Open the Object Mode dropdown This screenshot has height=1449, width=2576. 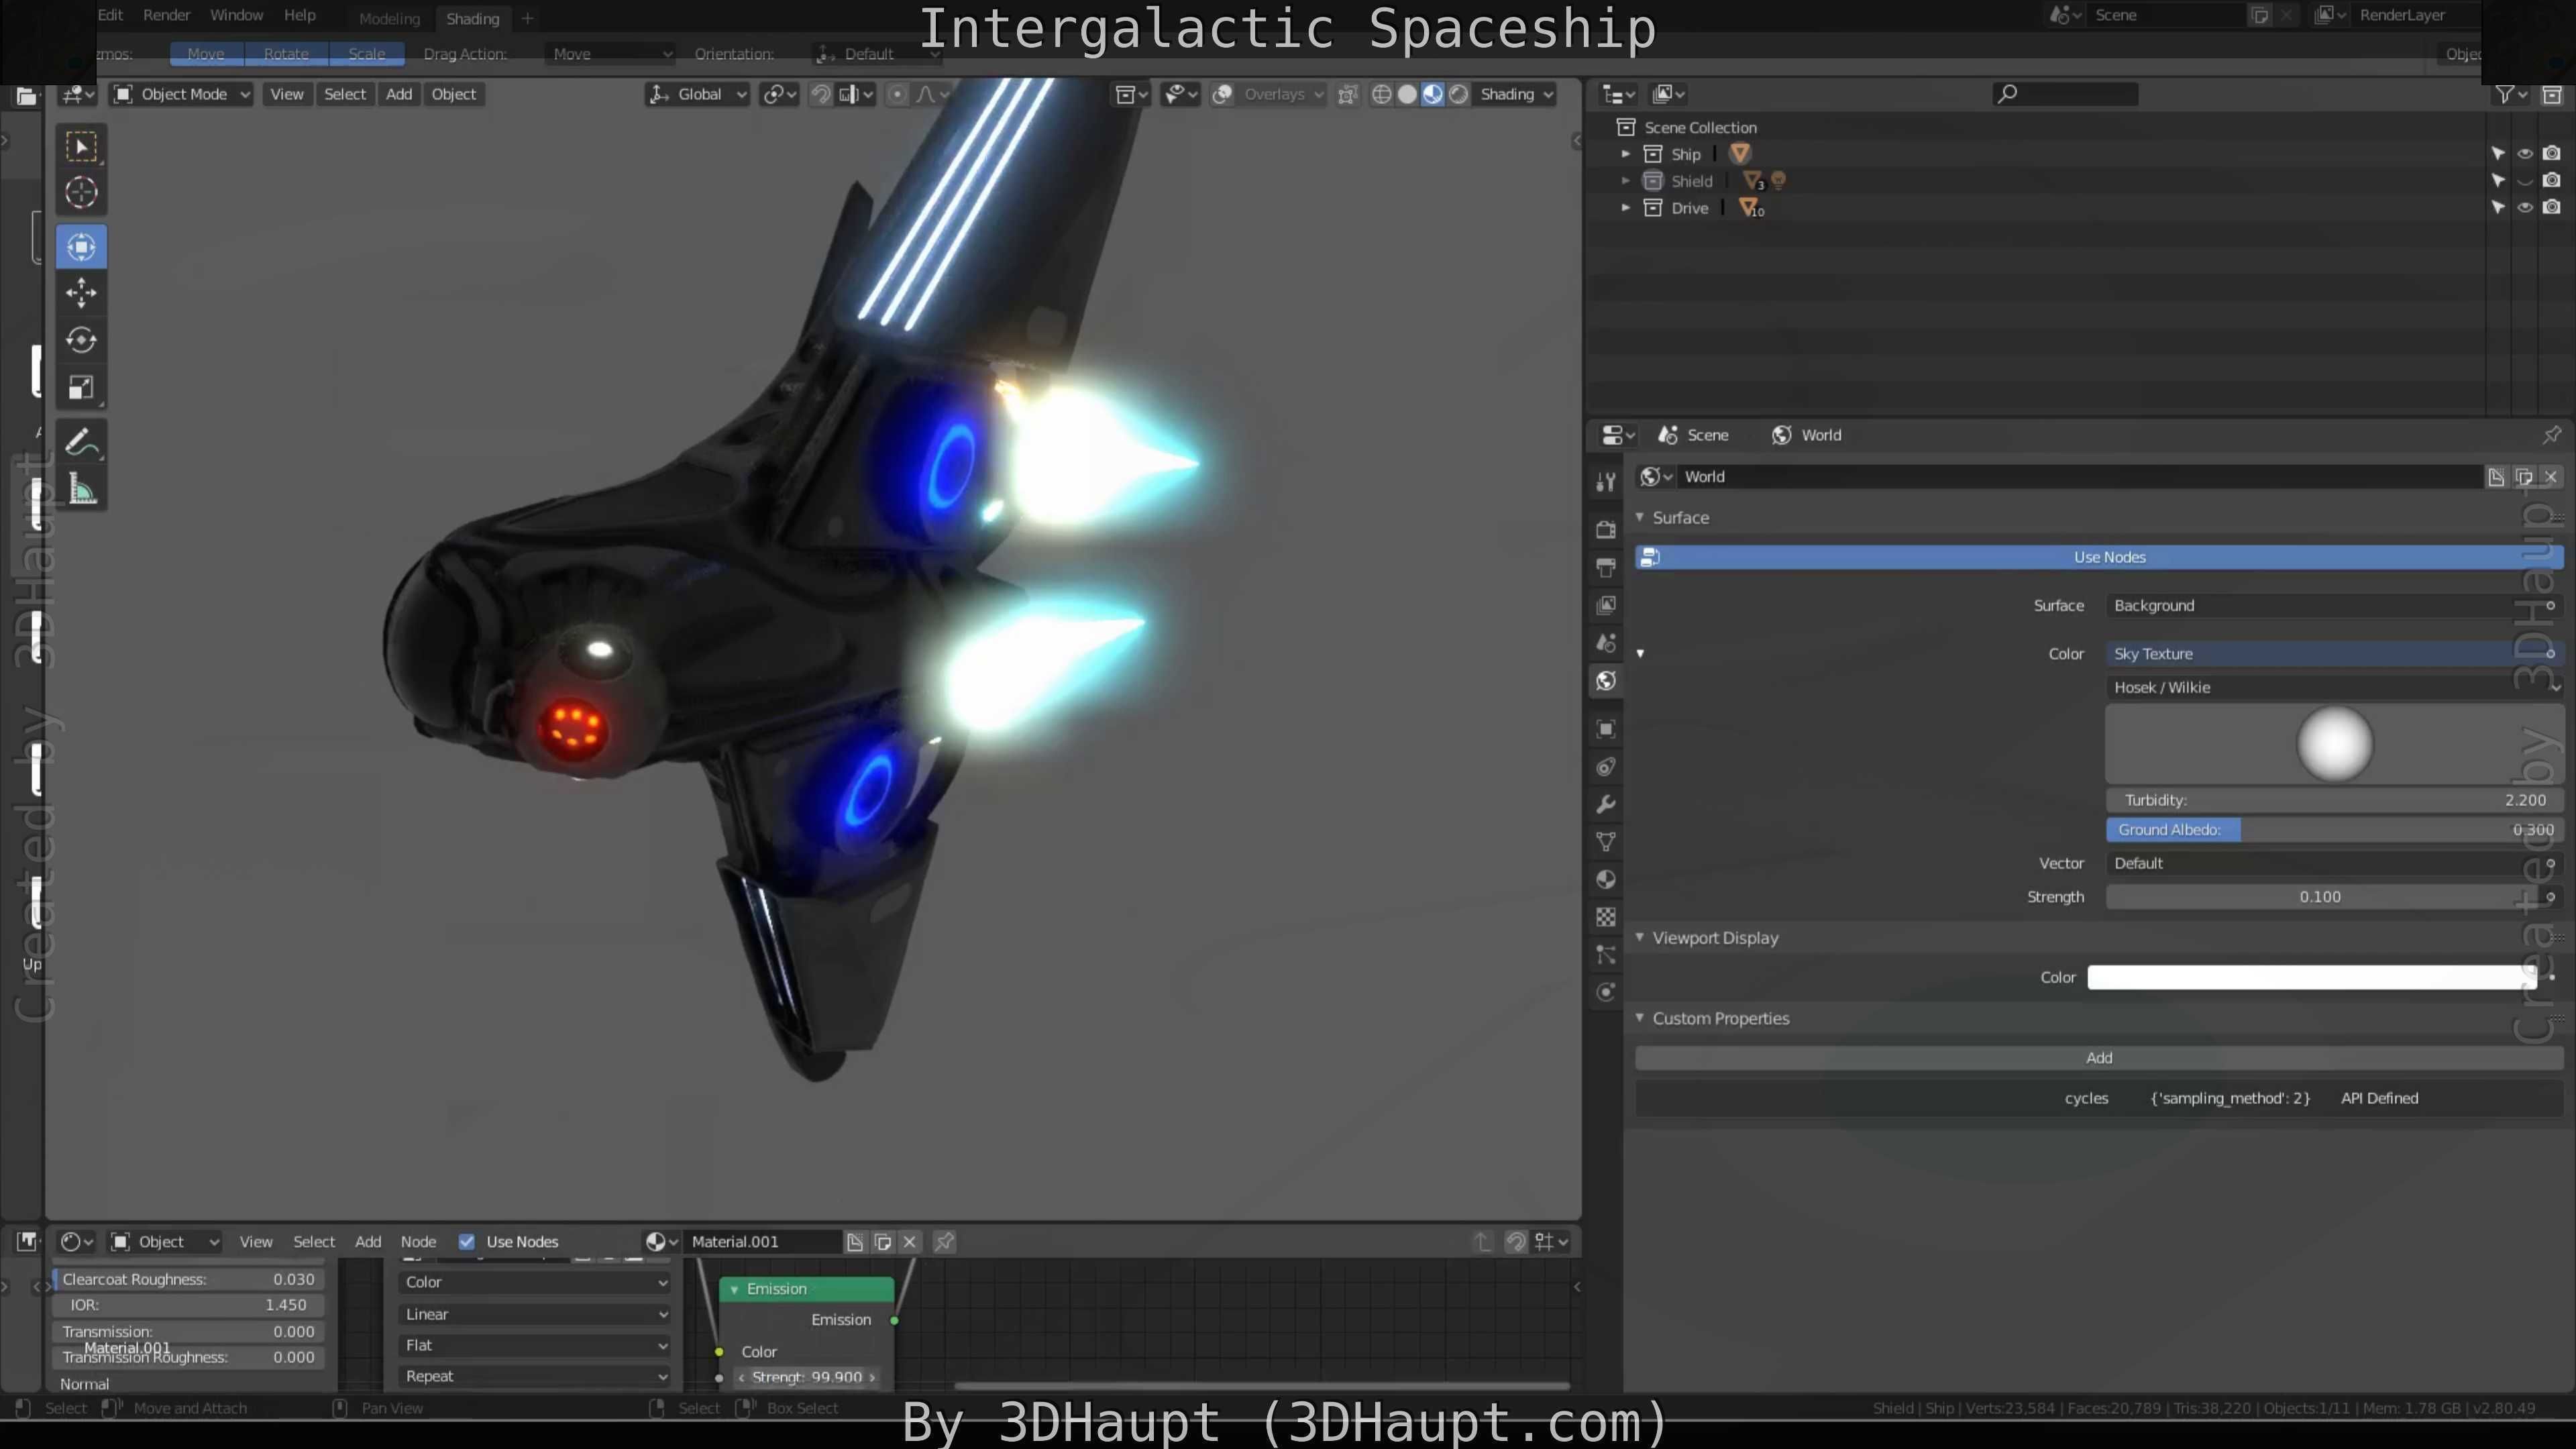pyautogui.click(x=181, y=94)
